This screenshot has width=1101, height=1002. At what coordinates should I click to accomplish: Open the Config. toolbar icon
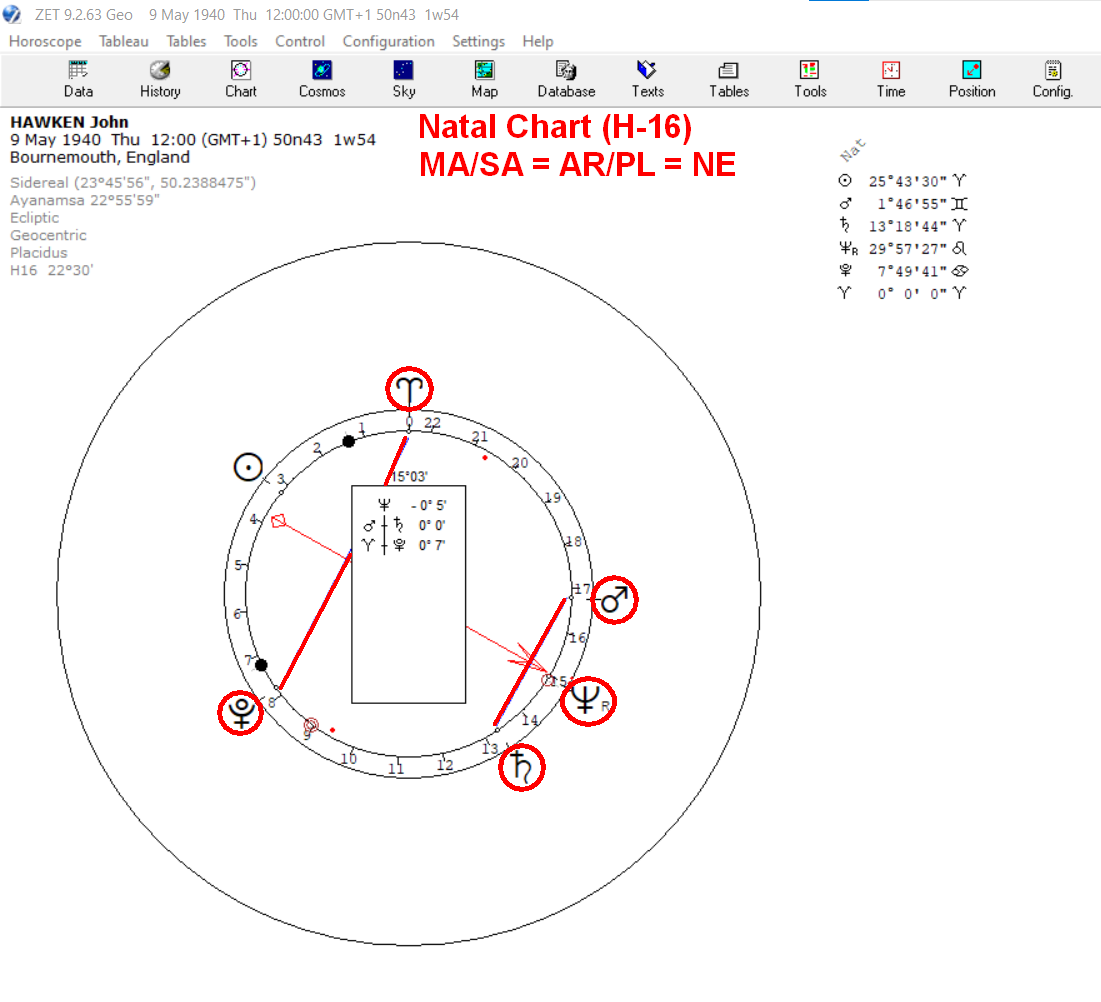point(1053,79)
